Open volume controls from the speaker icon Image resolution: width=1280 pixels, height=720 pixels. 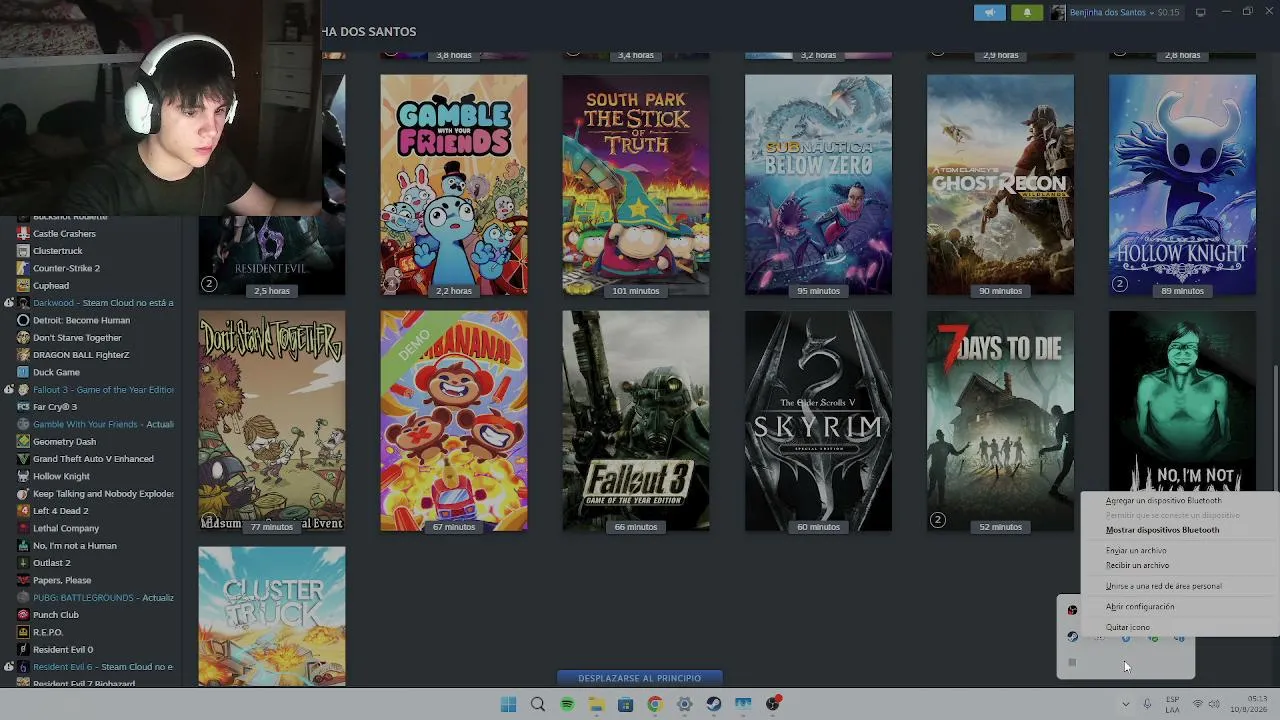[x=1214, y=704]
